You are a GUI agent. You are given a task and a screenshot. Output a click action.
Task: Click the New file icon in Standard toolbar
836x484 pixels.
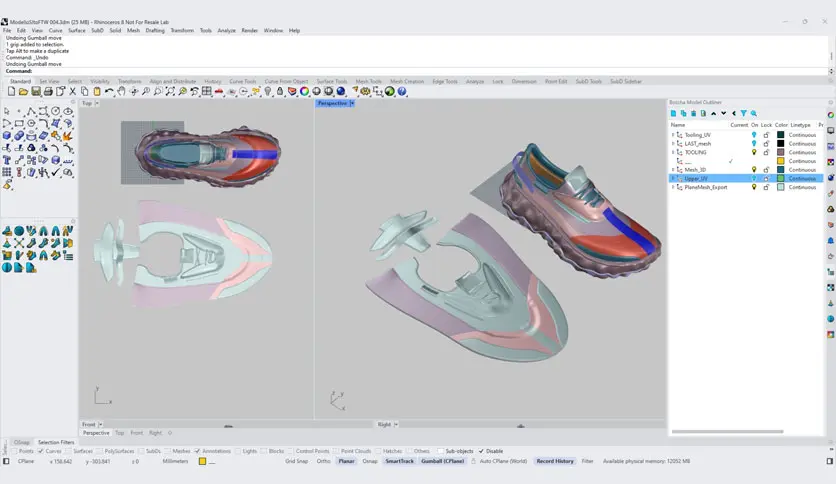pyautogui.click(x=11, y=91)
